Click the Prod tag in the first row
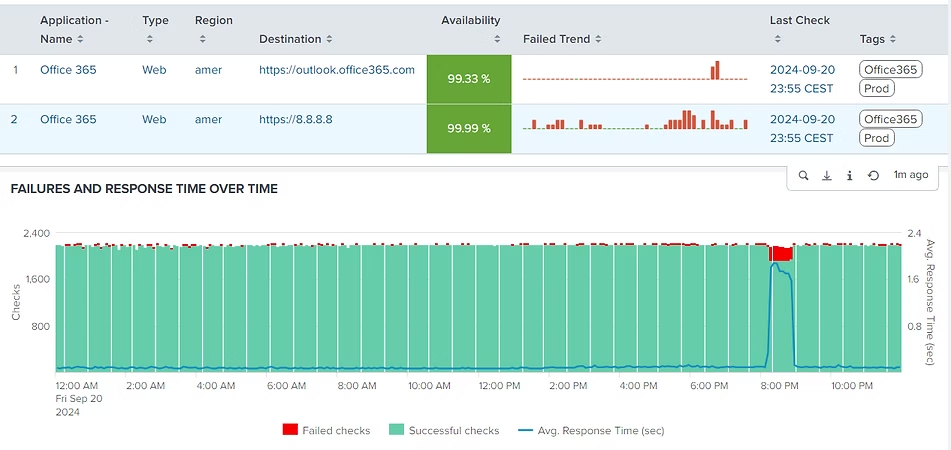This screenshot has height=450, width=951. pyautogui.click(x=876, y=88)
